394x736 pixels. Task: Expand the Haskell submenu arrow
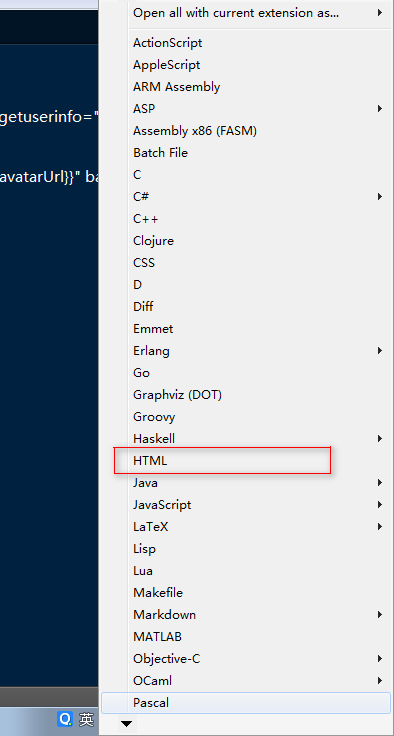point(380,439)
